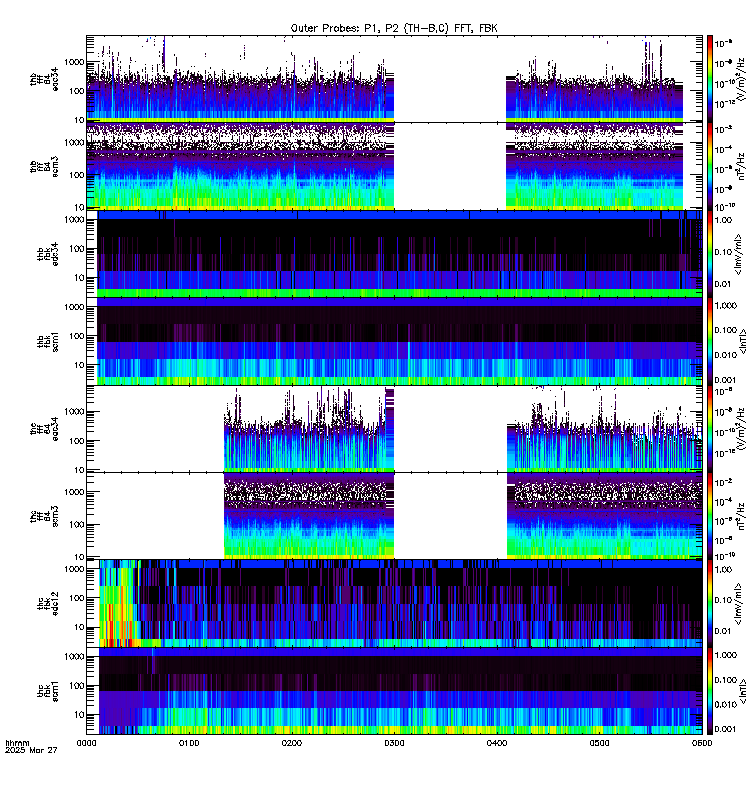Screen dimensions: 750x800
Task: Click the color bar beside thb edc34 panel
Action: point(710,254)
